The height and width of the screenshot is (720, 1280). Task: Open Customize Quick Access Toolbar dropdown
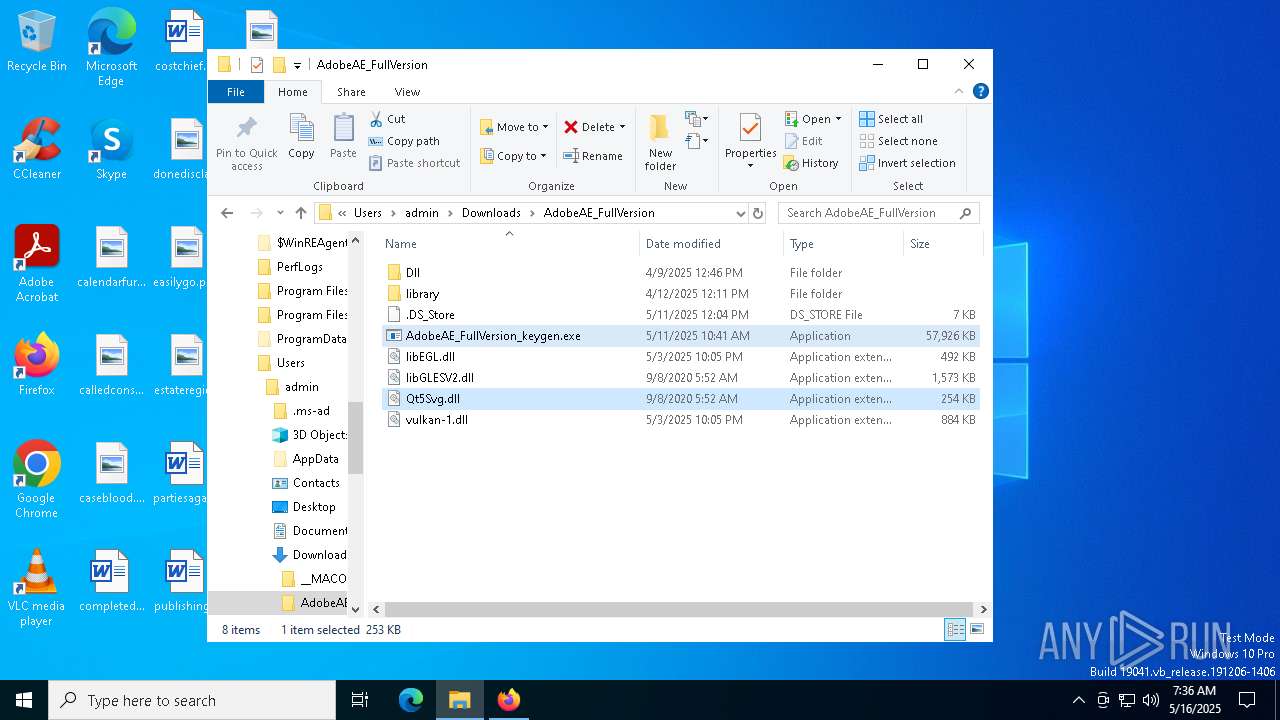click(x=297, y=65)
